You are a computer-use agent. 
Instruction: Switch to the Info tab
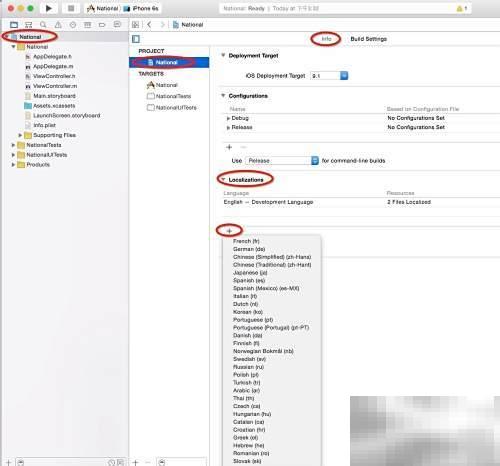326,39
